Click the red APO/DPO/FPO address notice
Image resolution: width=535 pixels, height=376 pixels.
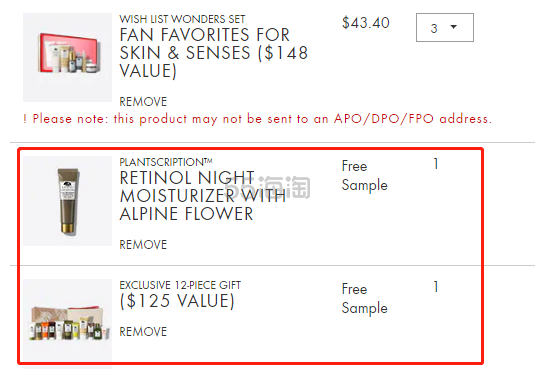[258, 119]
